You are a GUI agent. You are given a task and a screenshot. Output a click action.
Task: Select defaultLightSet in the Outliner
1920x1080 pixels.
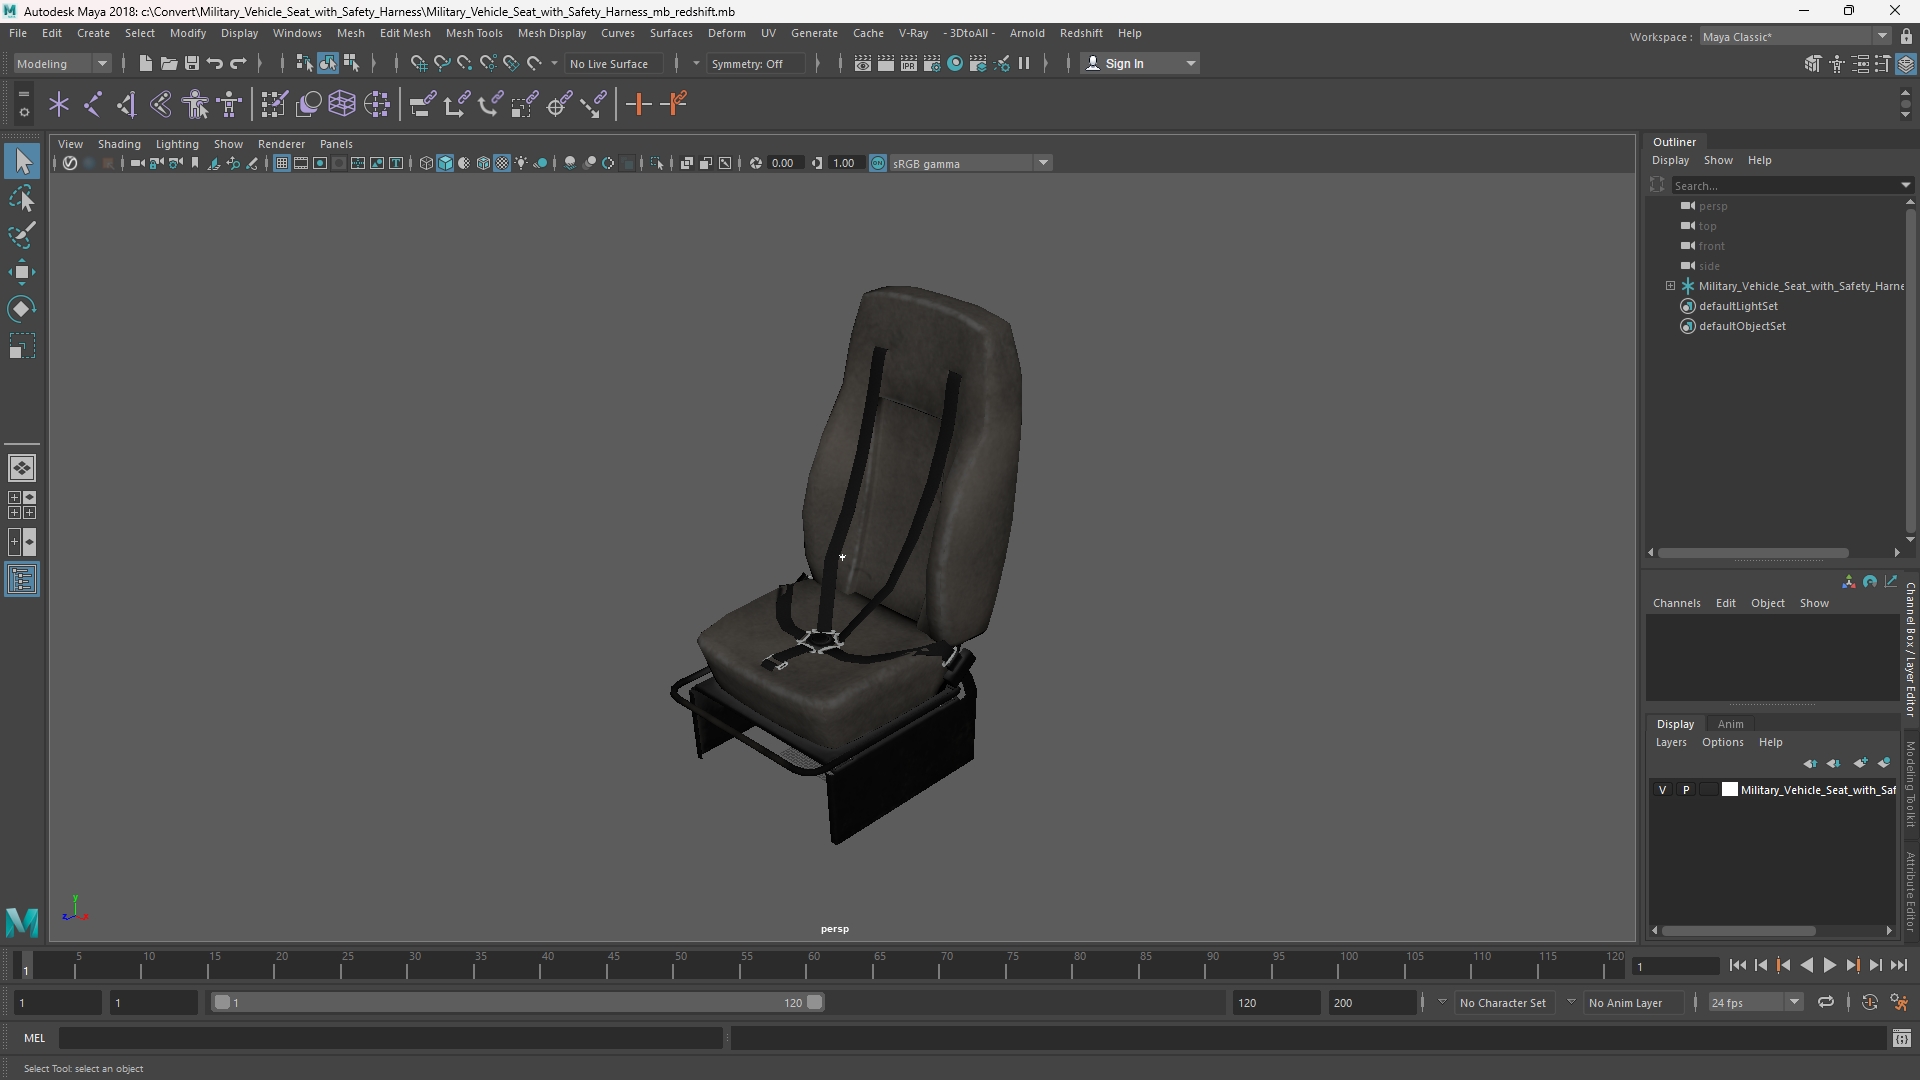coord(1738,306)
